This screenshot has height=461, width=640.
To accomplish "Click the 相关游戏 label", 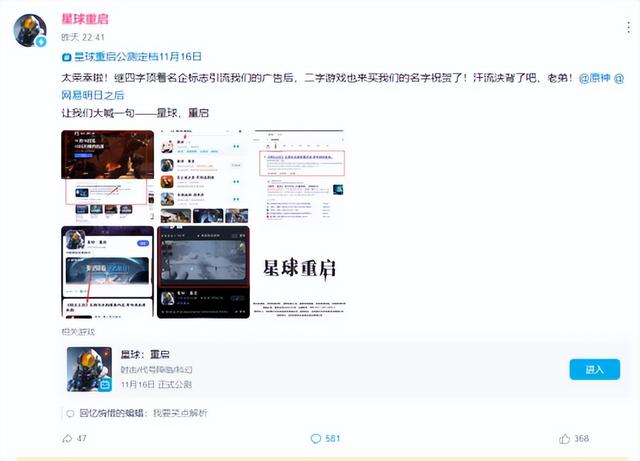I will pyautogui.click(x=78, y=332).
